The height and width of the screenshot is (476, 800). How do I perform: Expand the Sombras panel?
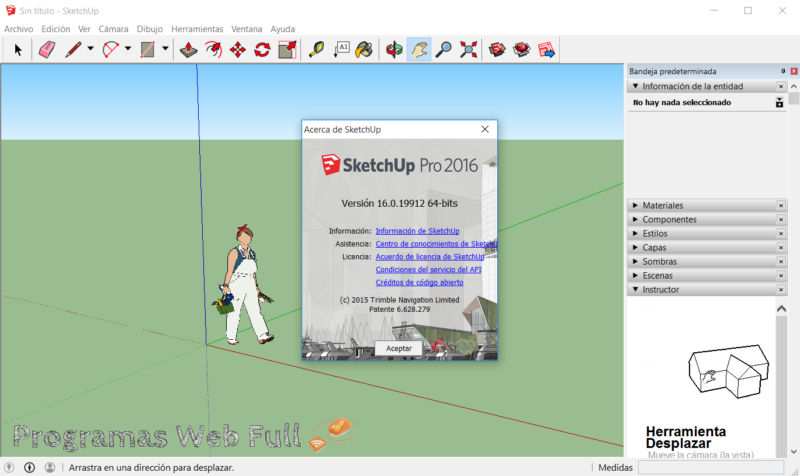(635, 261)
